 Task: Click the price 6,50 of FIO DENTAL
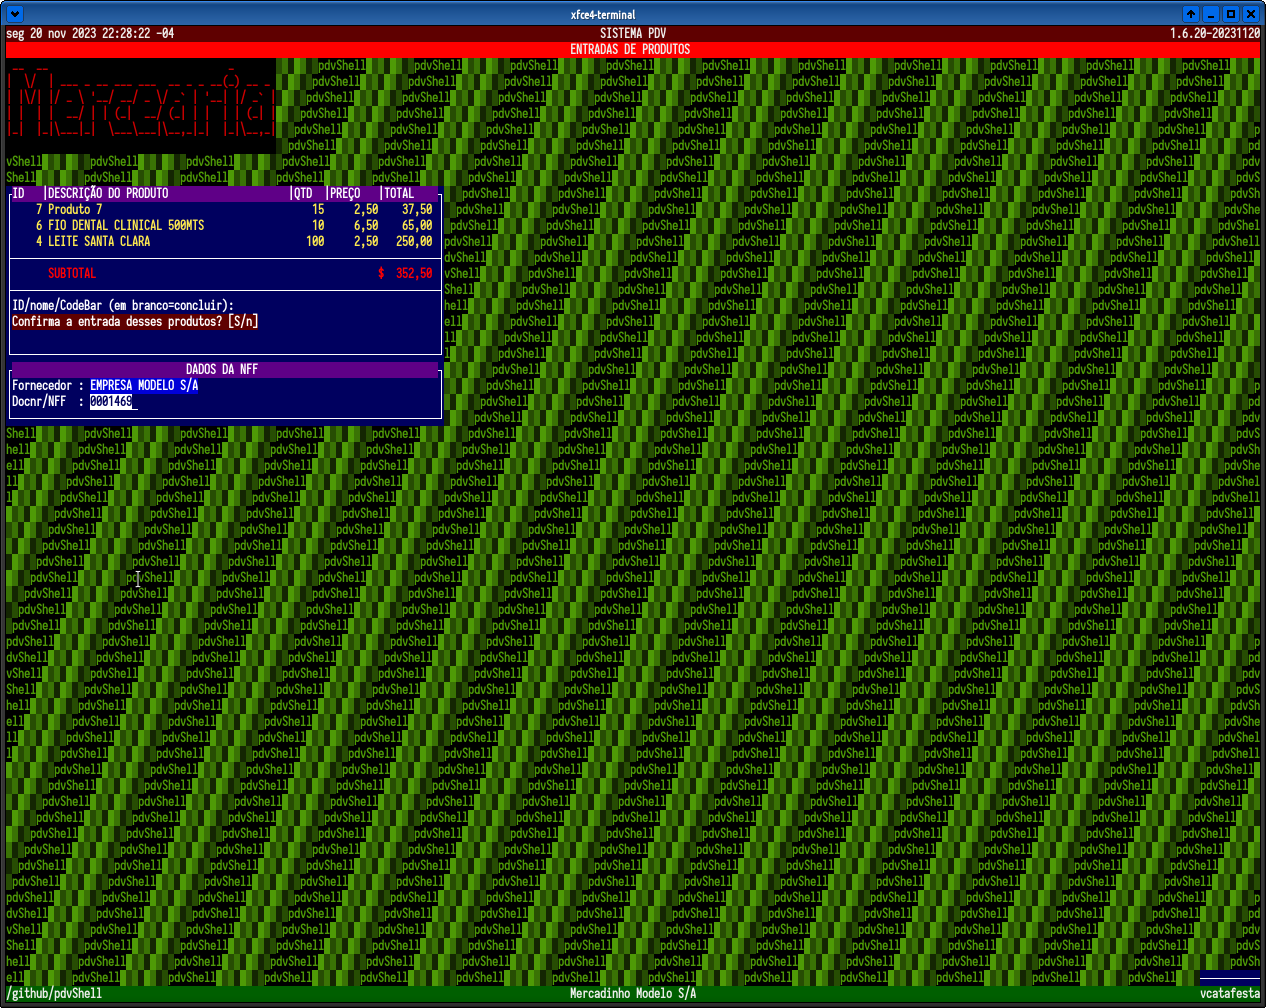pyautogui.click(x=366, y=225)
